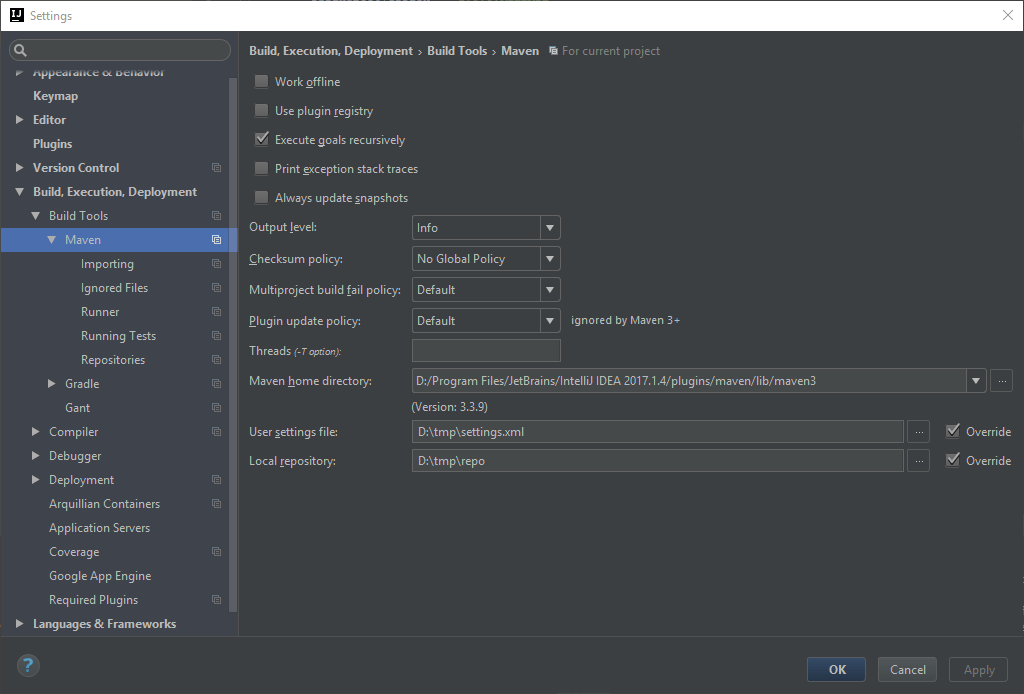Image resolution: width=1024 pixels, height=694 pixels.
Task: Open the Checksum policy dropdown
Action: (x=550, y=258)
